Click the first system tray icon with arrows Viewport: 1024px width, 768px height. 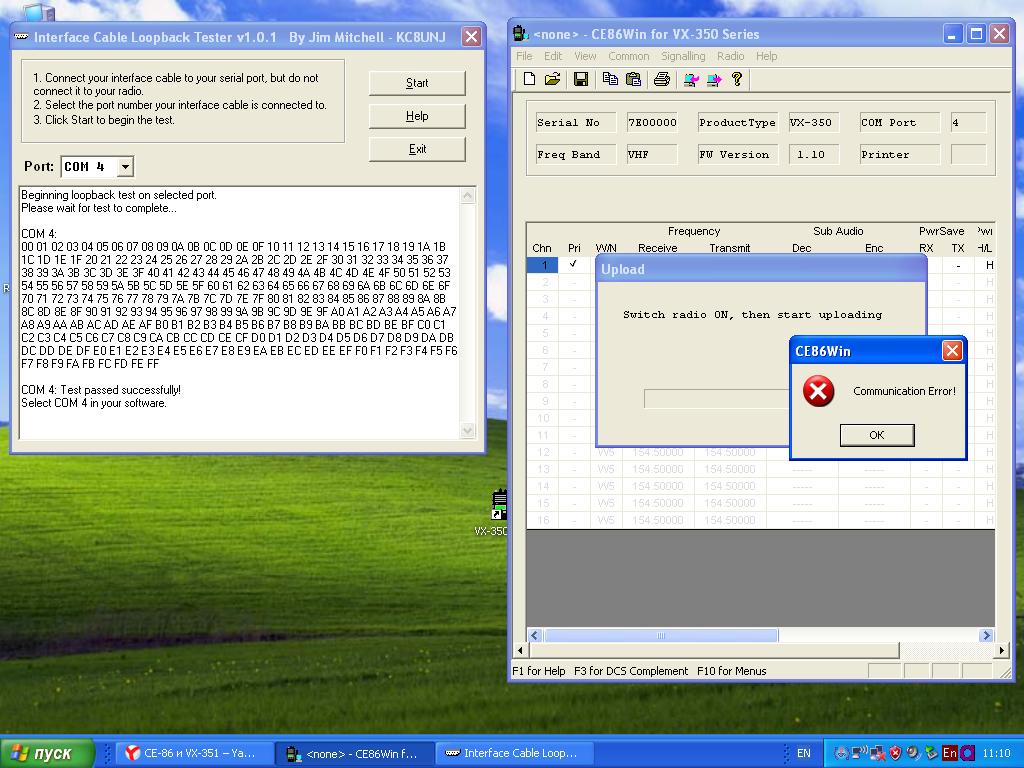842,753
